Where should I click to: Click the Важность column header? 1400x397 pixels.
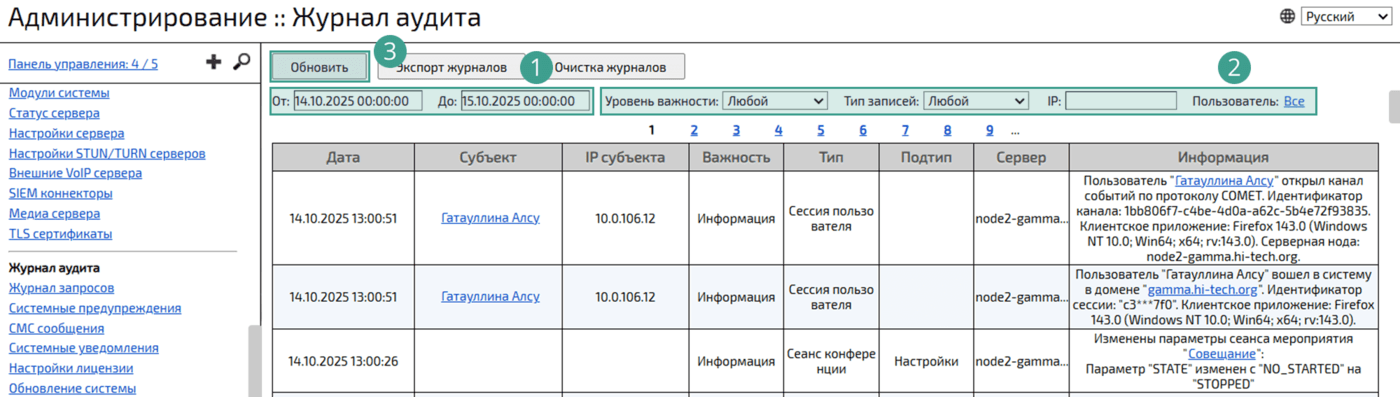(x=736, y=157)
